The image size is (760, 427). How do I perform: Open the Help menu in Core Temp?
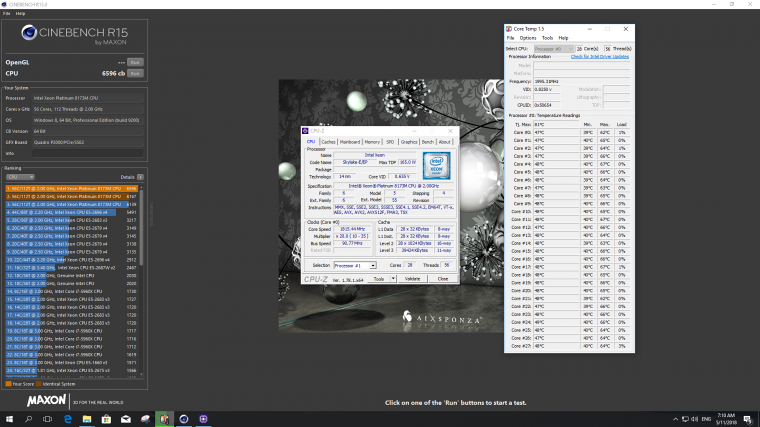pyautogui.click(x=563, y=38)
